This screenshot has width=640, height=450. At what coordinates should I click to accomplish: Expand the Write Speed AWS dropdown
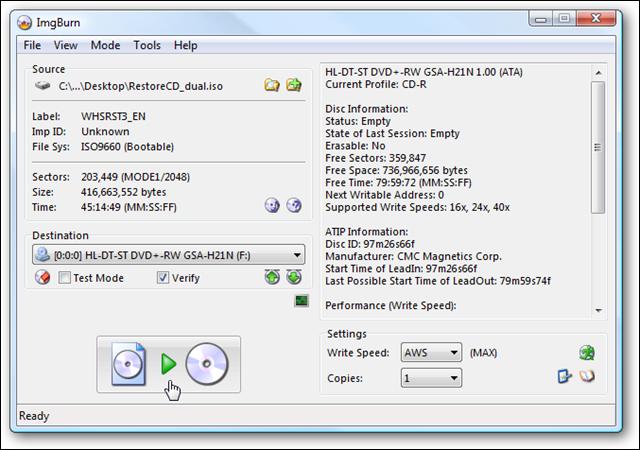(453, 353)
